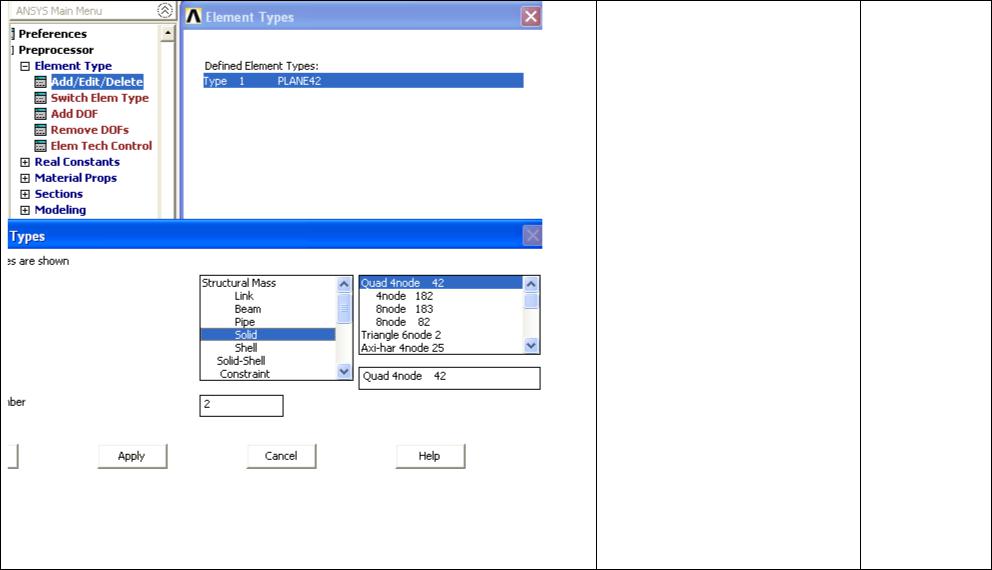The height and width of the screenshot is (570, 992).
Task: Click category list scroll up arrow
Action: pyautogui.click(x=344, y=284)
